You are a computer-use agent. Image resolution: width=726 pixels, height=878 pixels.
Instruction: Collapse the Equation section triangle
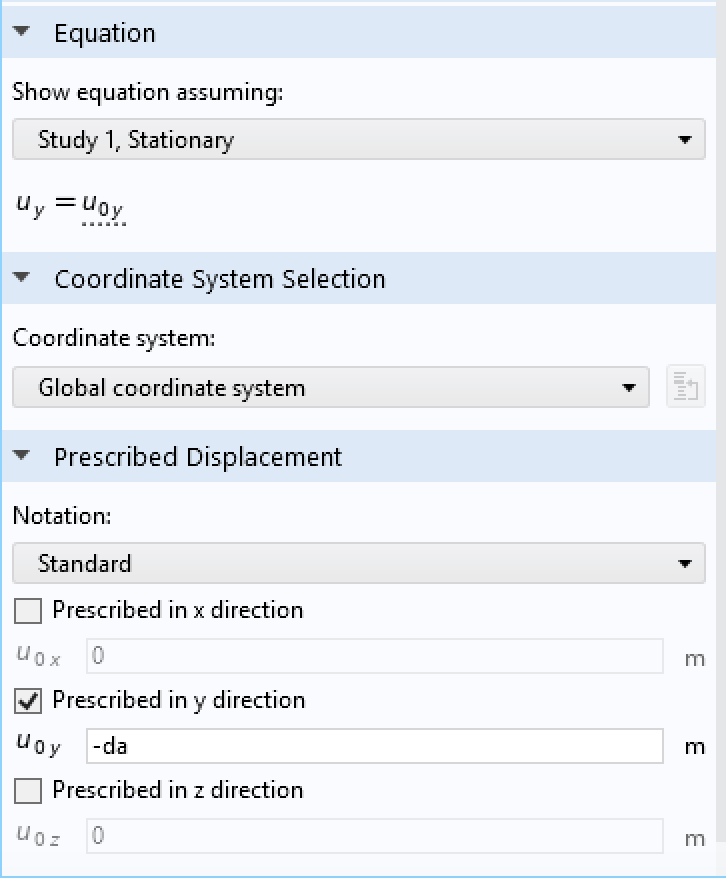(x=24, y=33)
